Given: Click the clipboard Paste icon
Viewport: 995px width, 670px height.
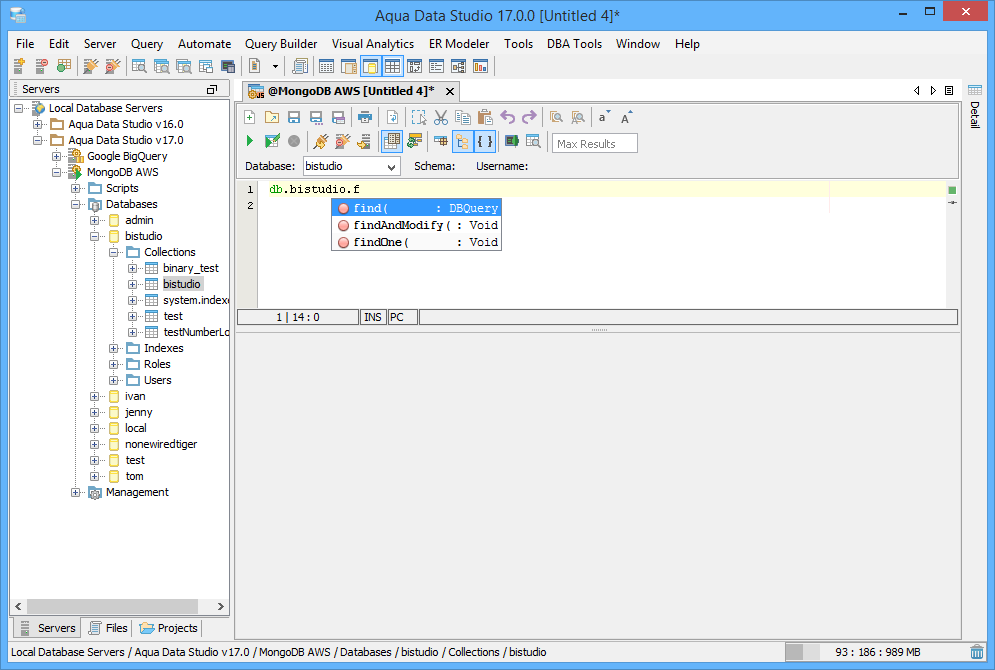Looking at the screenshot, I should [485, 117].
